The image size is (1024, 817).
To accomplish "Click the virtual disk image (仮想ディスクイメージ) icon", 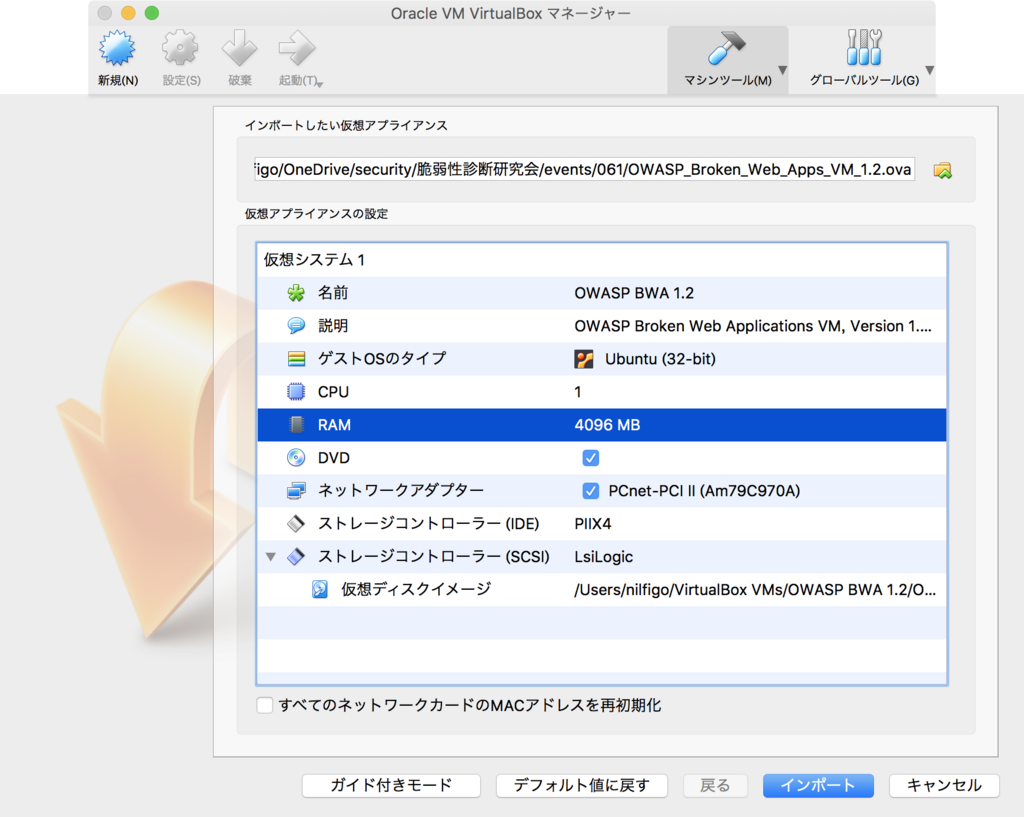I will [319, 589].
